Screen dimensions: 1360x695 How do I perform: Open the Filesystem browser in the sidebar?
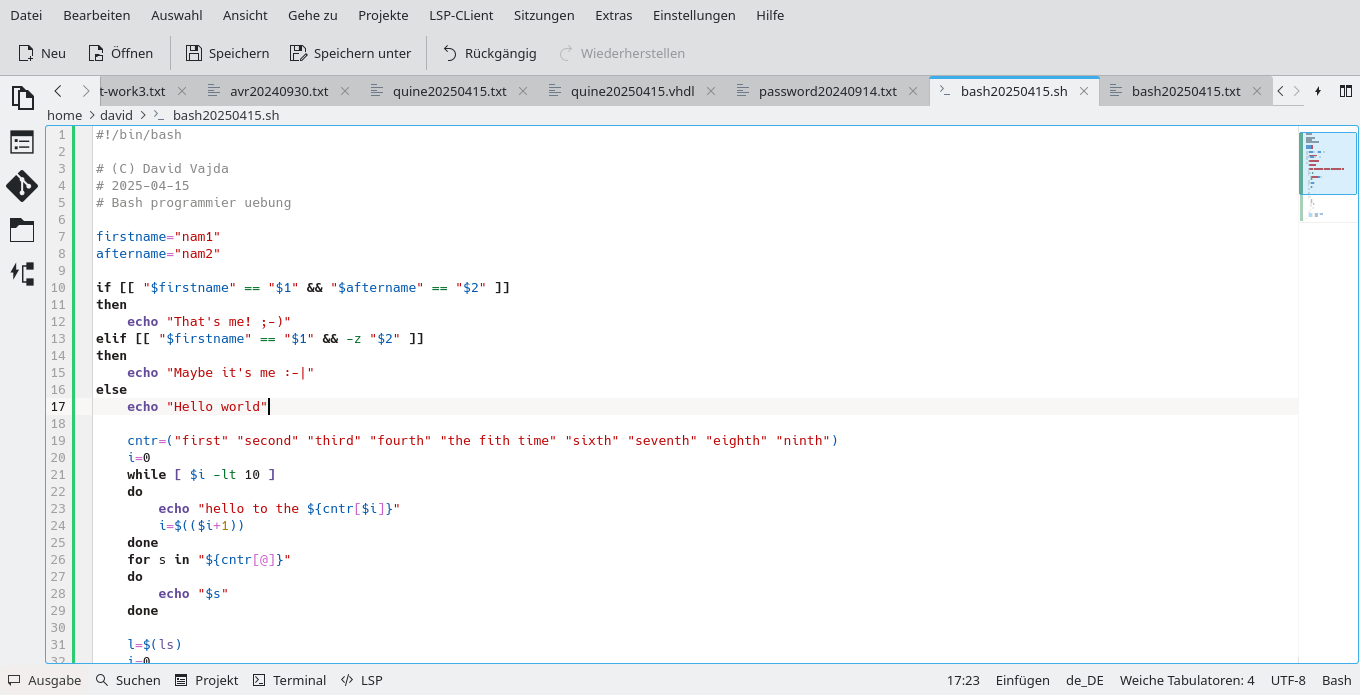22,230
